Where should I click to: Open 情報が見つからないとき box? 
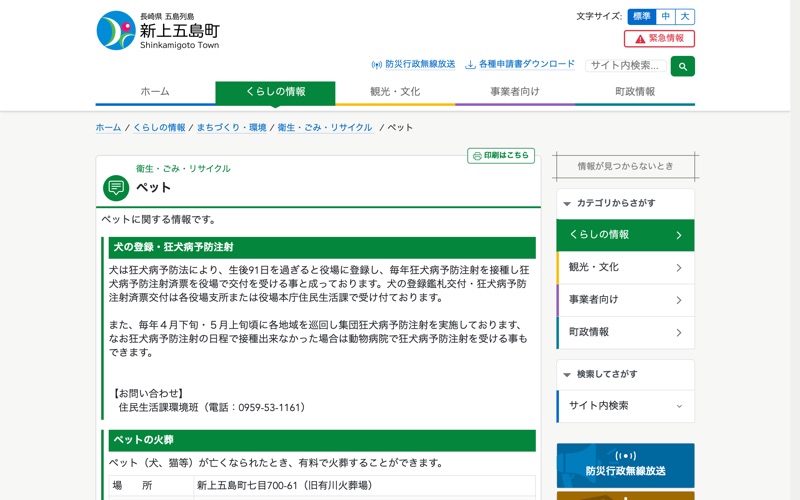coord(626,166)
